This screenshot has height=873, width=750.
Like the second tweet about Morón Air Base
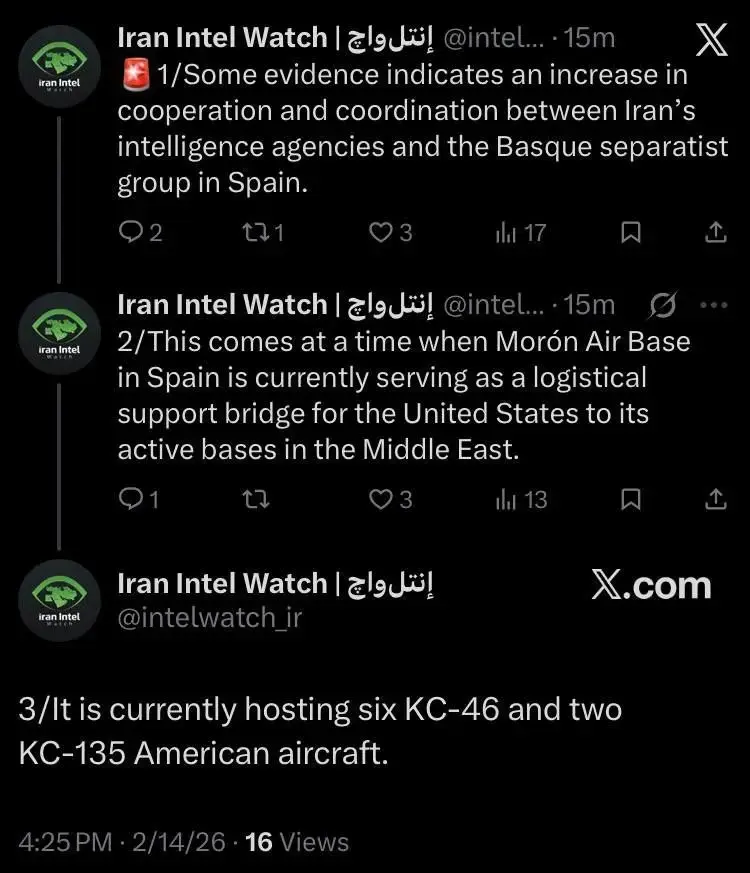pos(381,499)
